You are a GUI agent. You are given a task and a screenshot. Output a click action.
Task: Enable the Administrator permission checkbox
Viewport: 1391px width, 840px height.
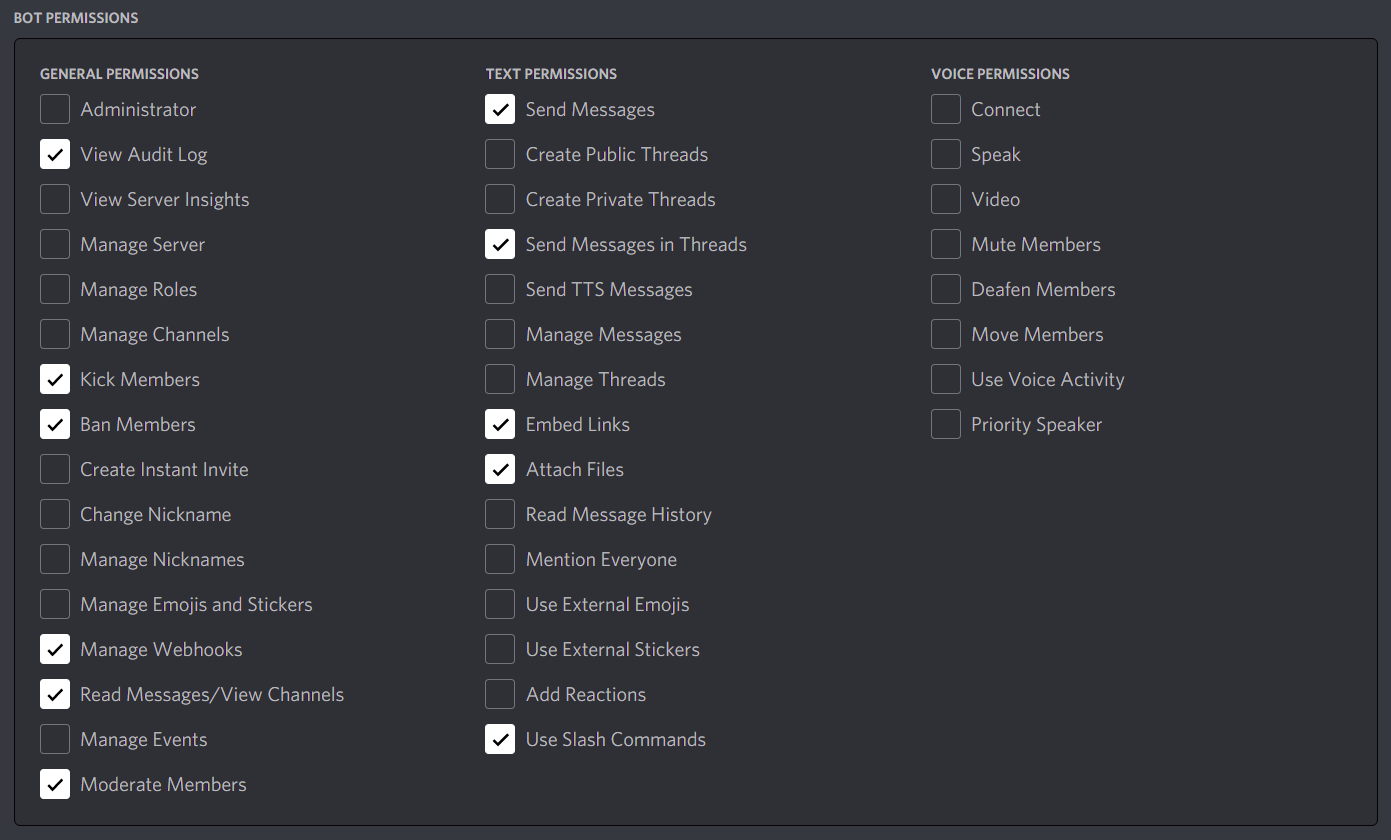[55, 109]
